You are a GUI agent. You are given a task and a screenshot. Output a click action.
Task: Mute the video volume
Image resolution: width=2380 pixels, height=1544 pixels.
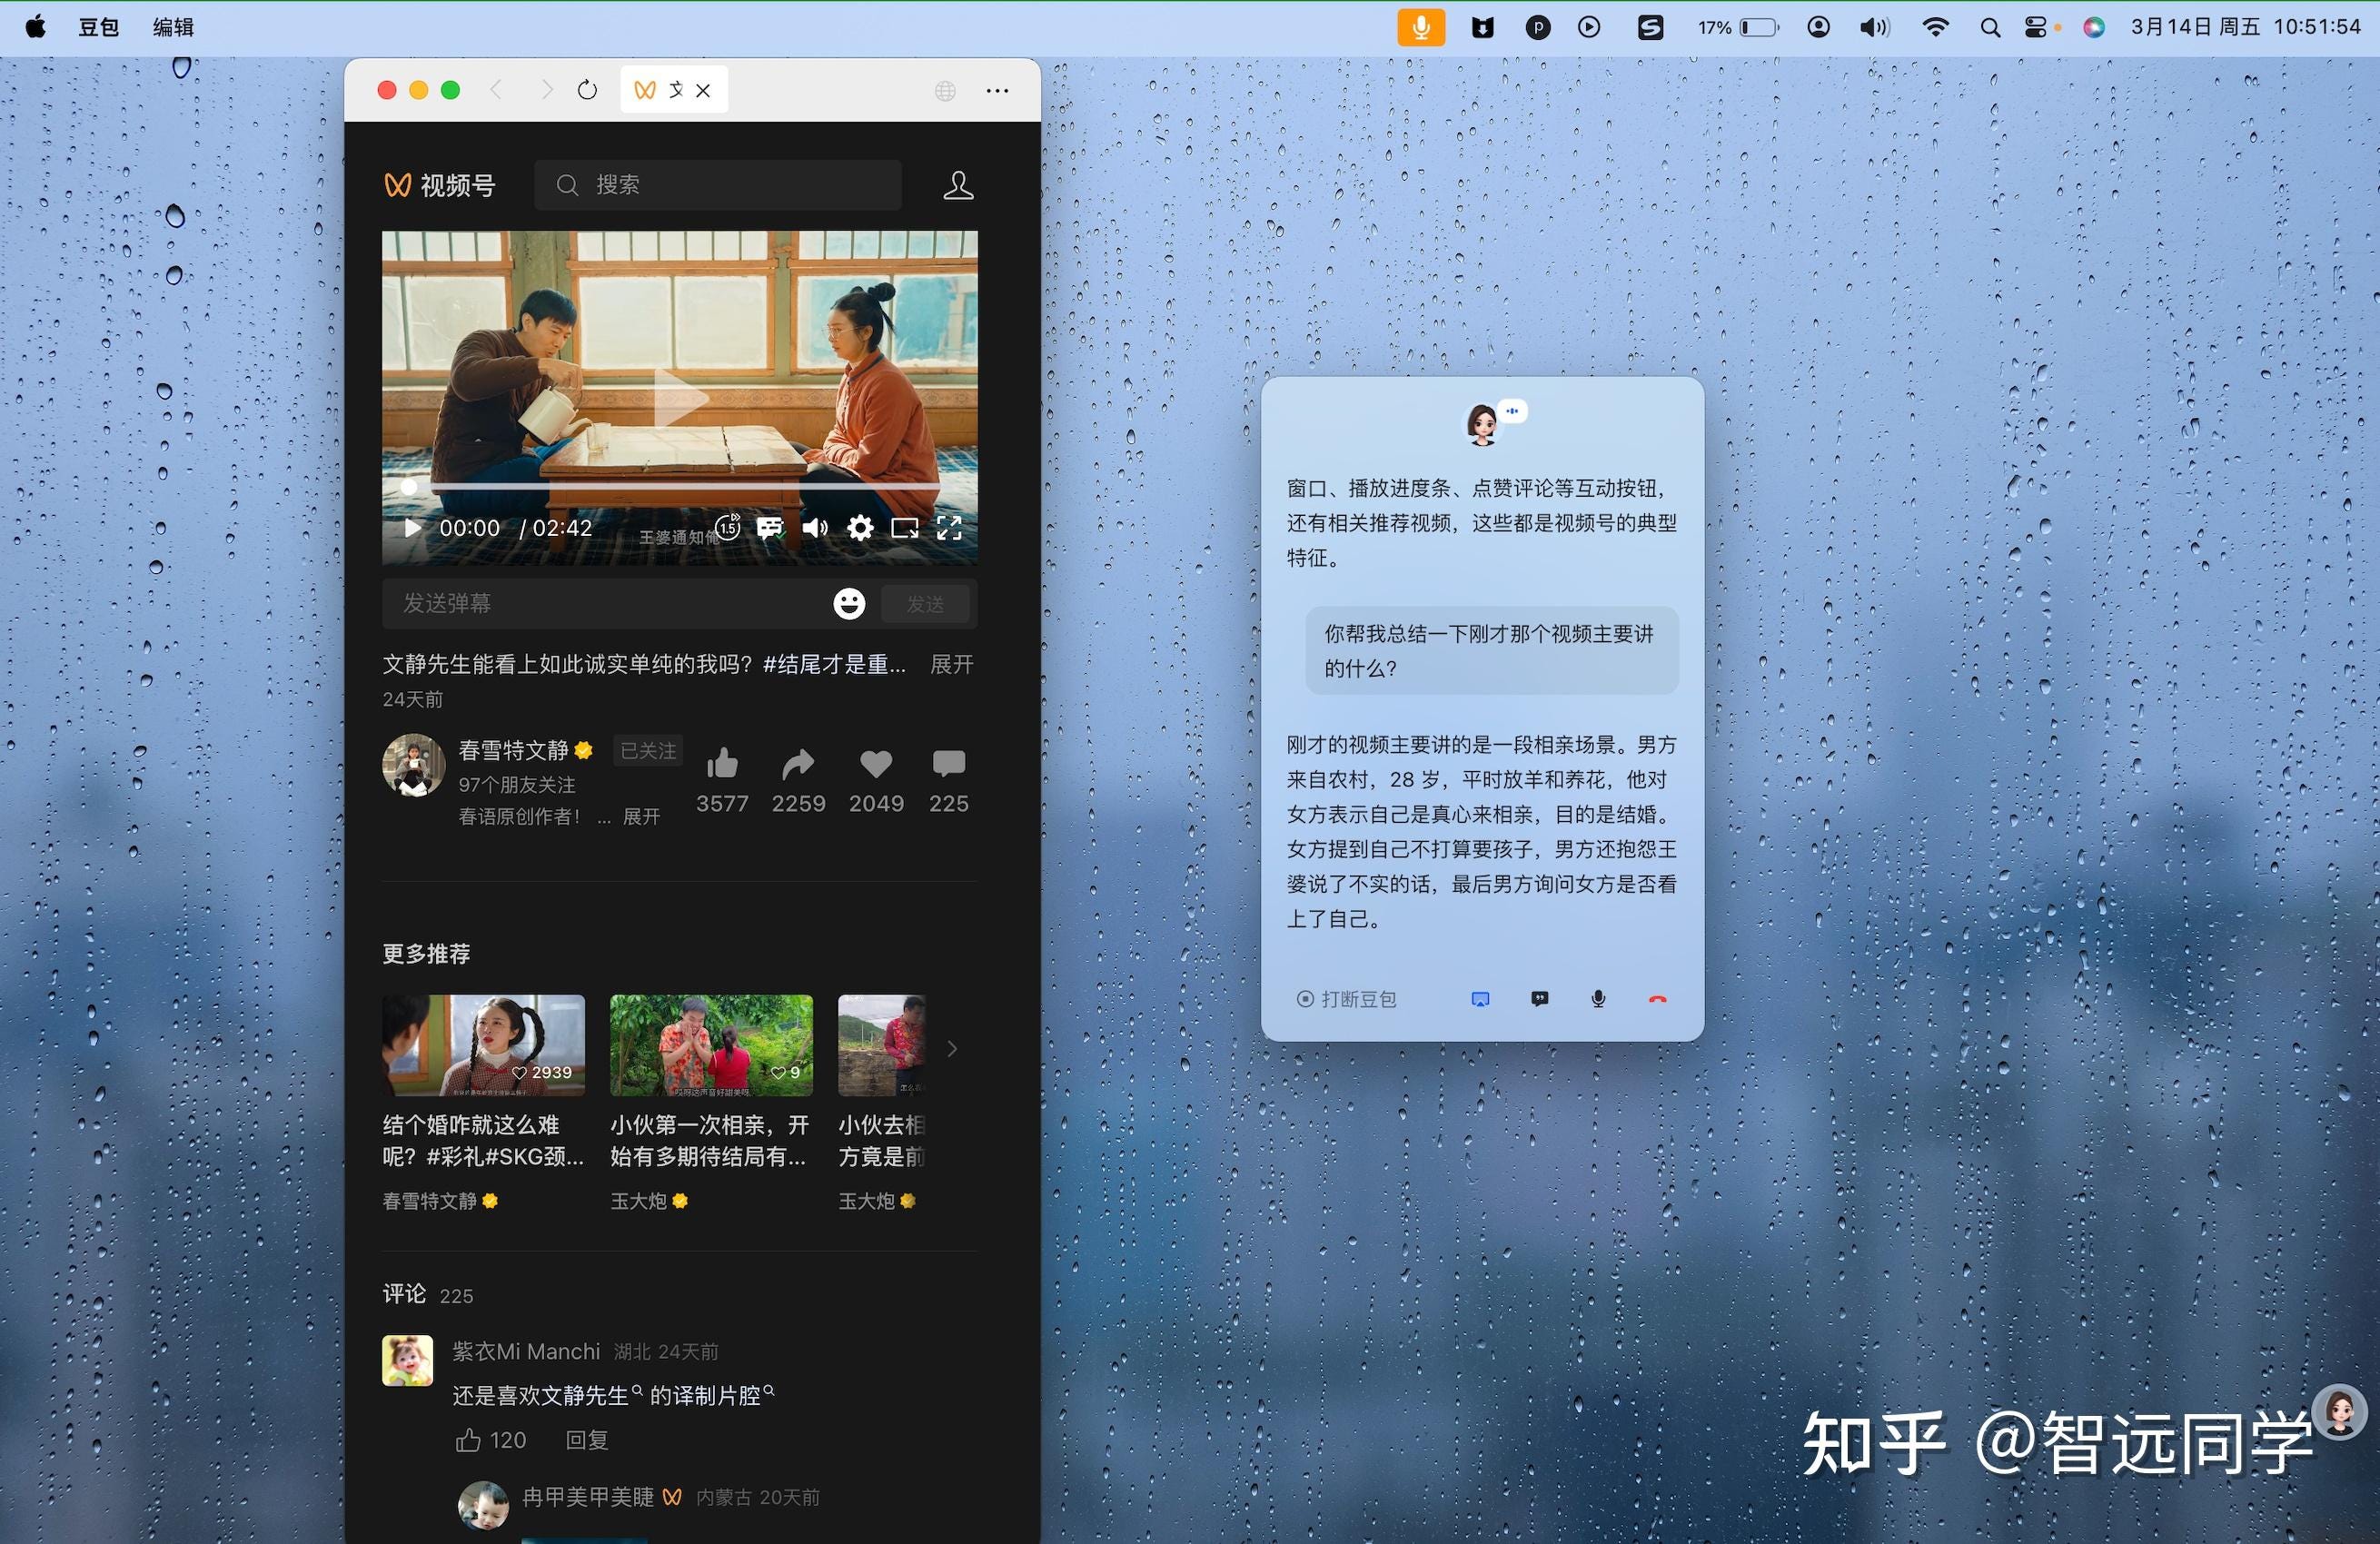coord(815,528)
